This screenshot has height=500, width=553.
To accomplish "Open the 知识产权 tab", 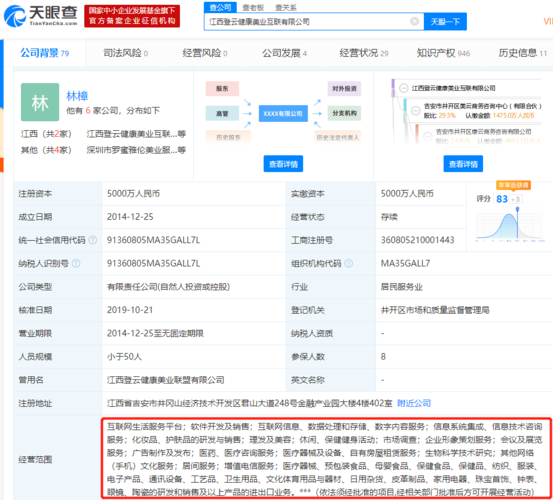I will (x=443, y=53).
